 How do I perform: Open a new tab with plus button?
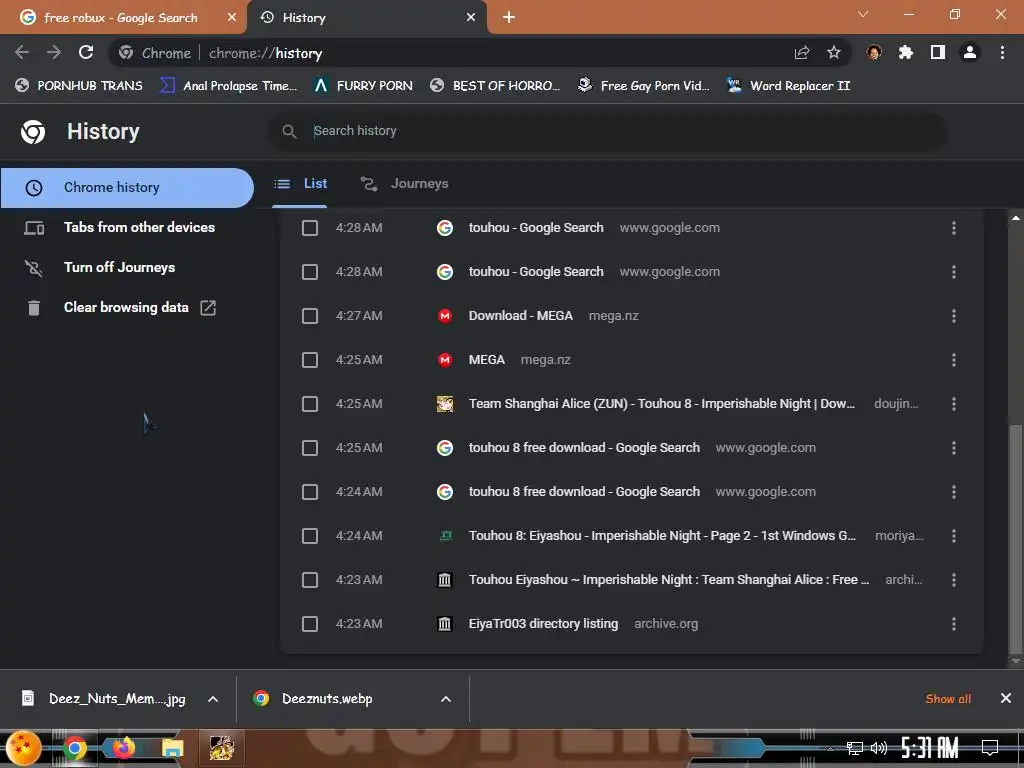(x=509, y=18)
